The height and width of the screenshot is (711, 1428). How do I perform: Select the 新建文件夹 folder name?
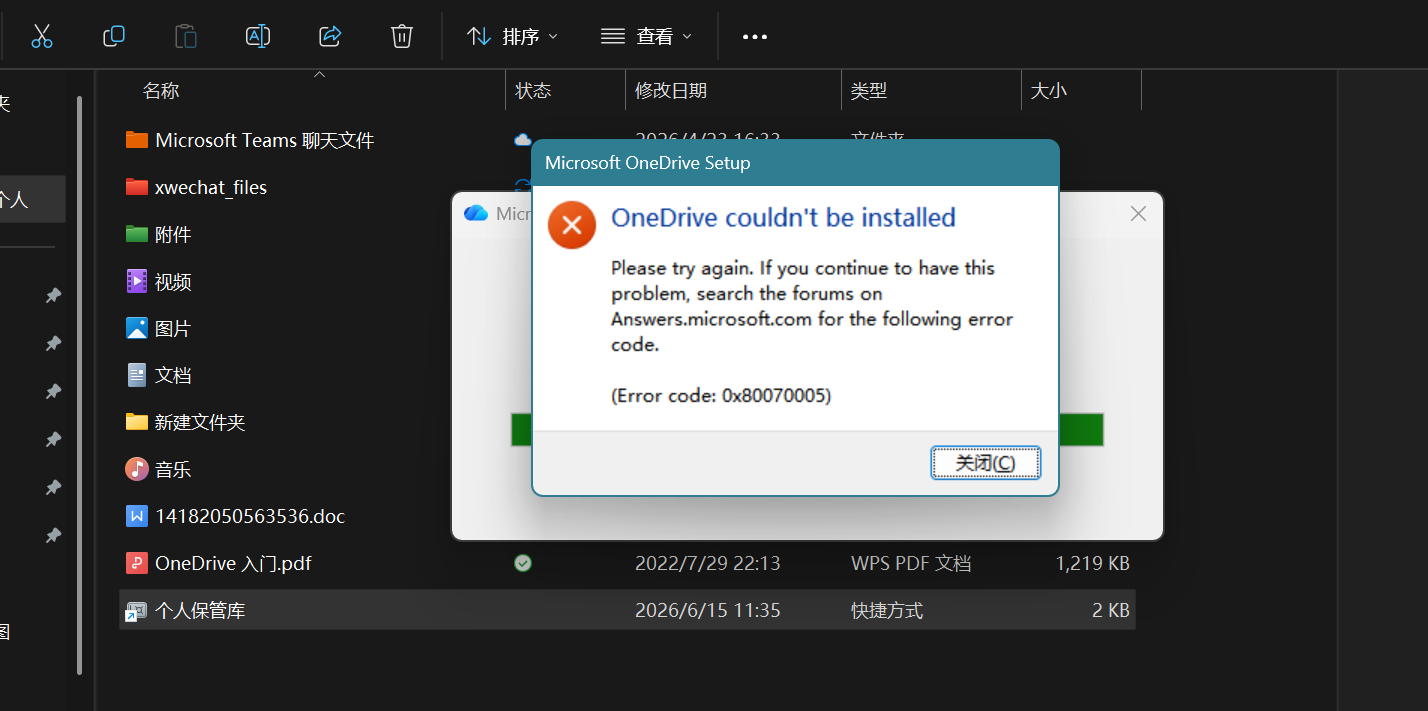[x=200, y=423]
